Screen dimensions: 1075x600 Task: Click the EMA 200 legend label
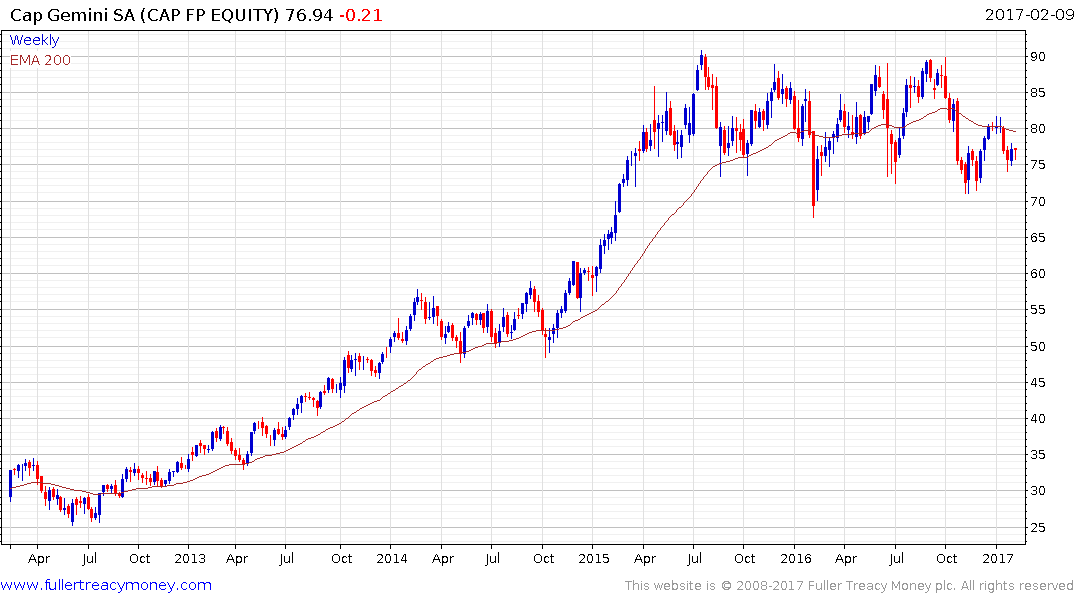[x=40, y=60]
